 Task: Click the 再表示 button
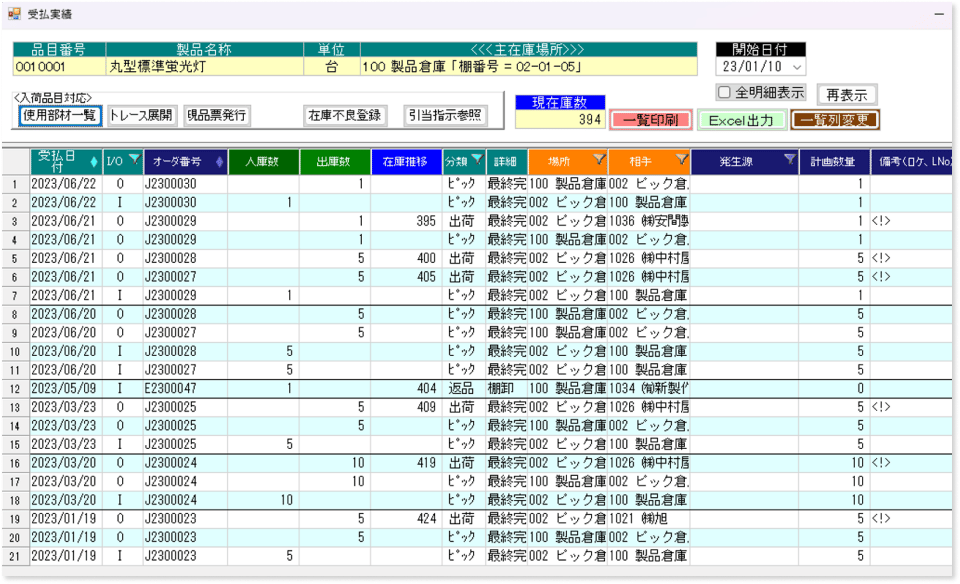tap(847, 95)
